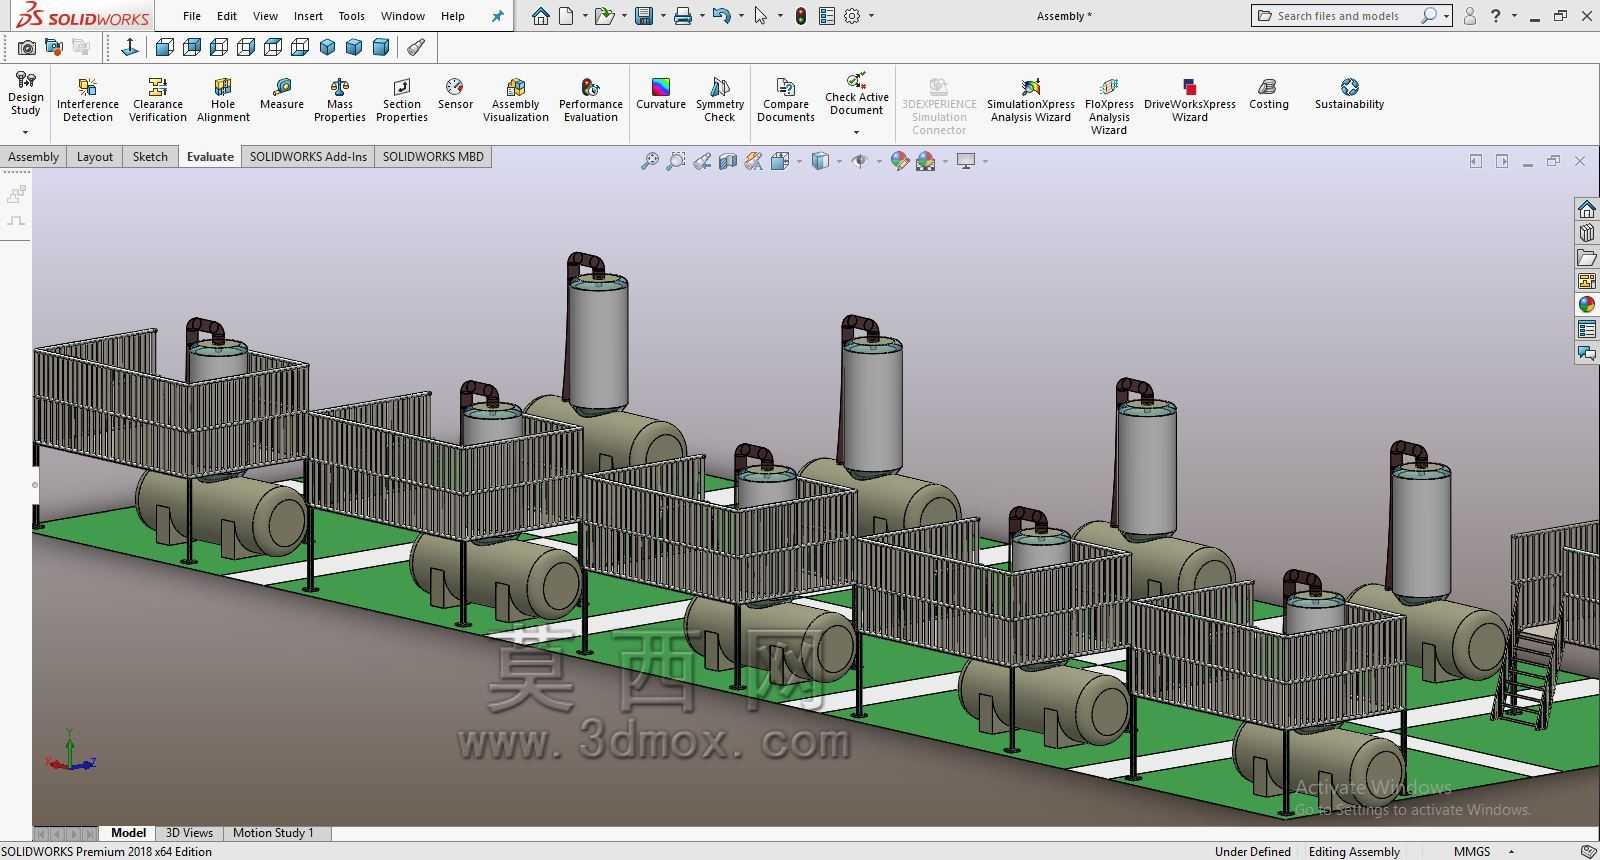This screenshot has width=1600, height=860.
Task: Open Assembly Visualization
Action: tap(516, 100)
